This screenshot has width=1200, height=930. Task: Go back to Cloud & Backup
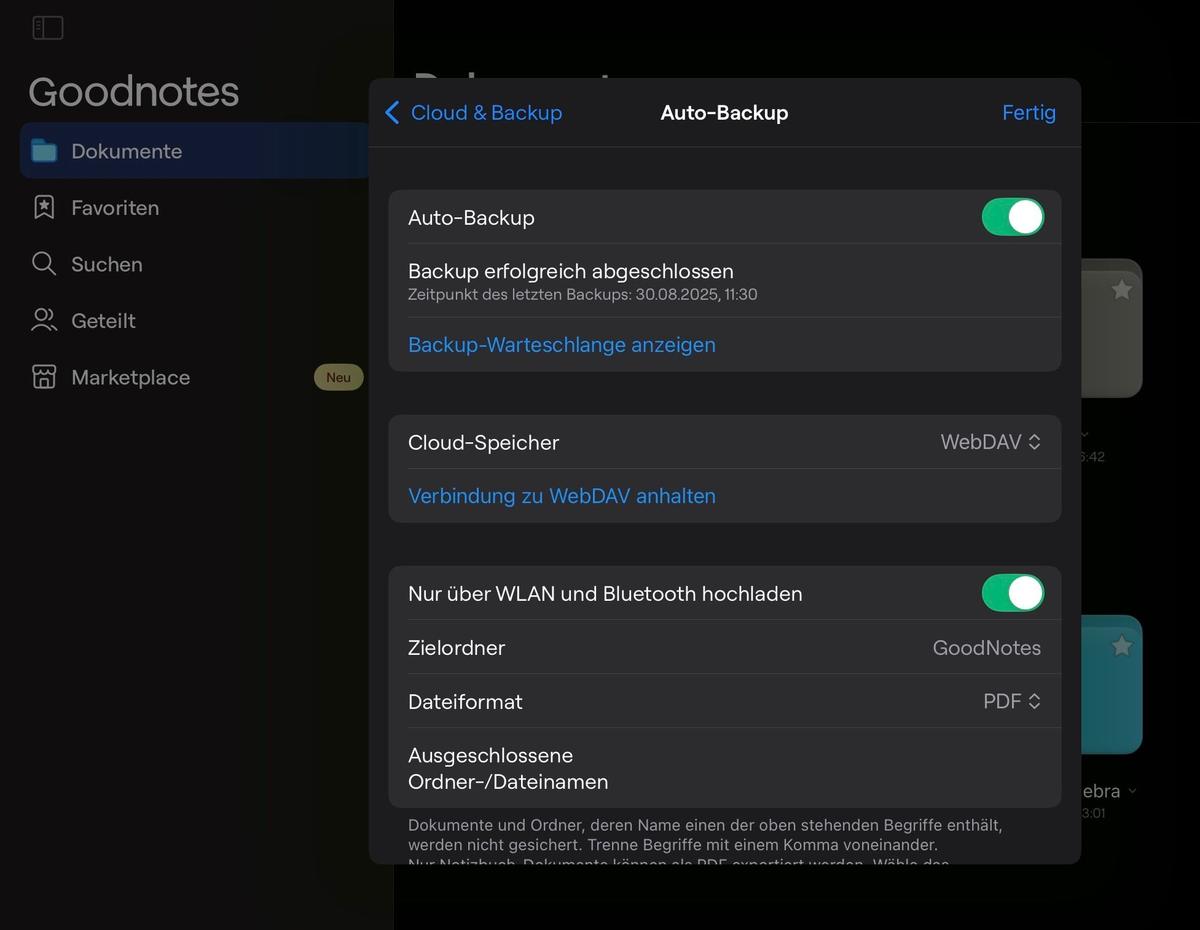(473, 113)
